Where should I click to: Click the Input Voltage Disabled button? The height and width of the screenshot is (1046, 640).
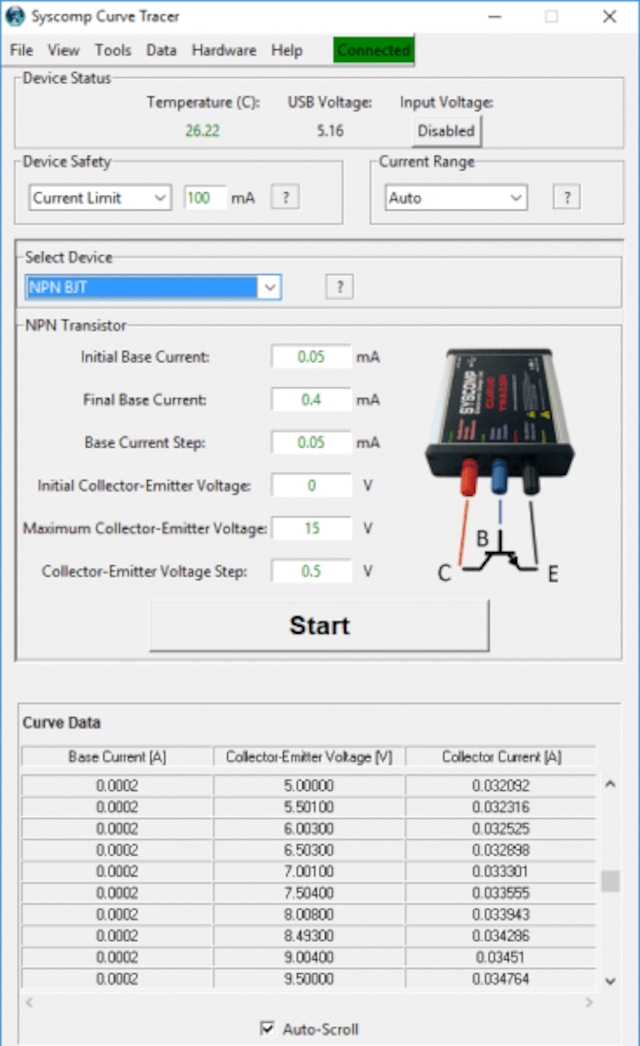point(446,131)
